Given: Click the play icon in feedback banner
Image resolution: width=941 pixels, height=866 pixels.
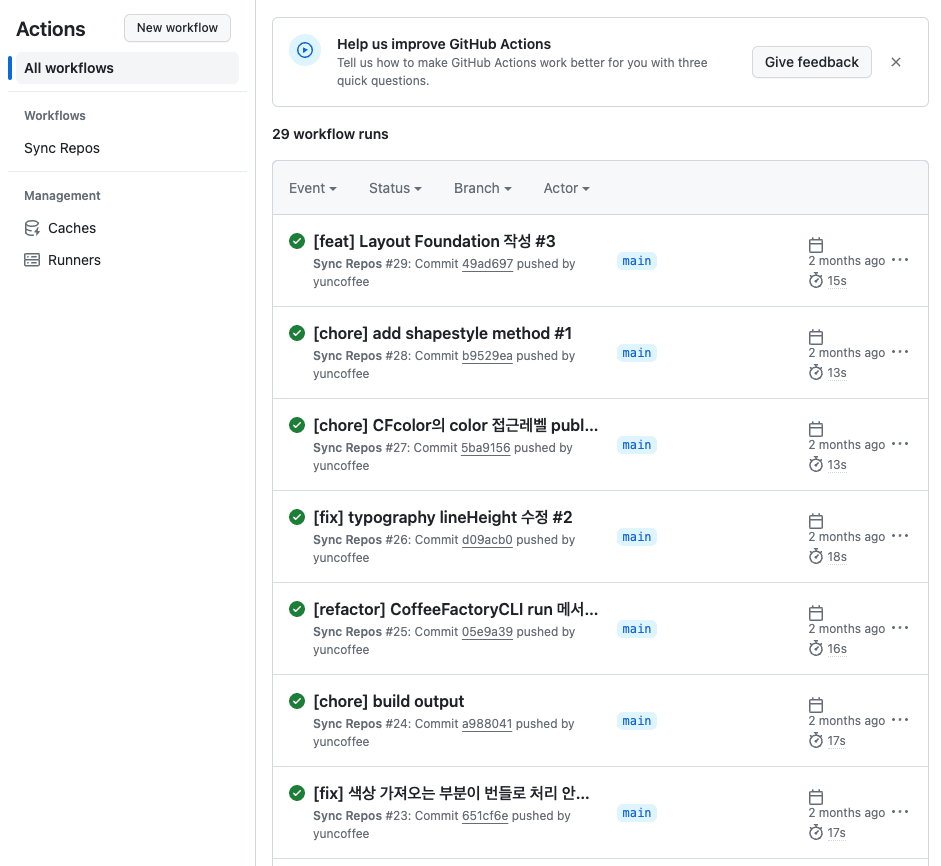Looking at the screenshot, I should (305, 50).
